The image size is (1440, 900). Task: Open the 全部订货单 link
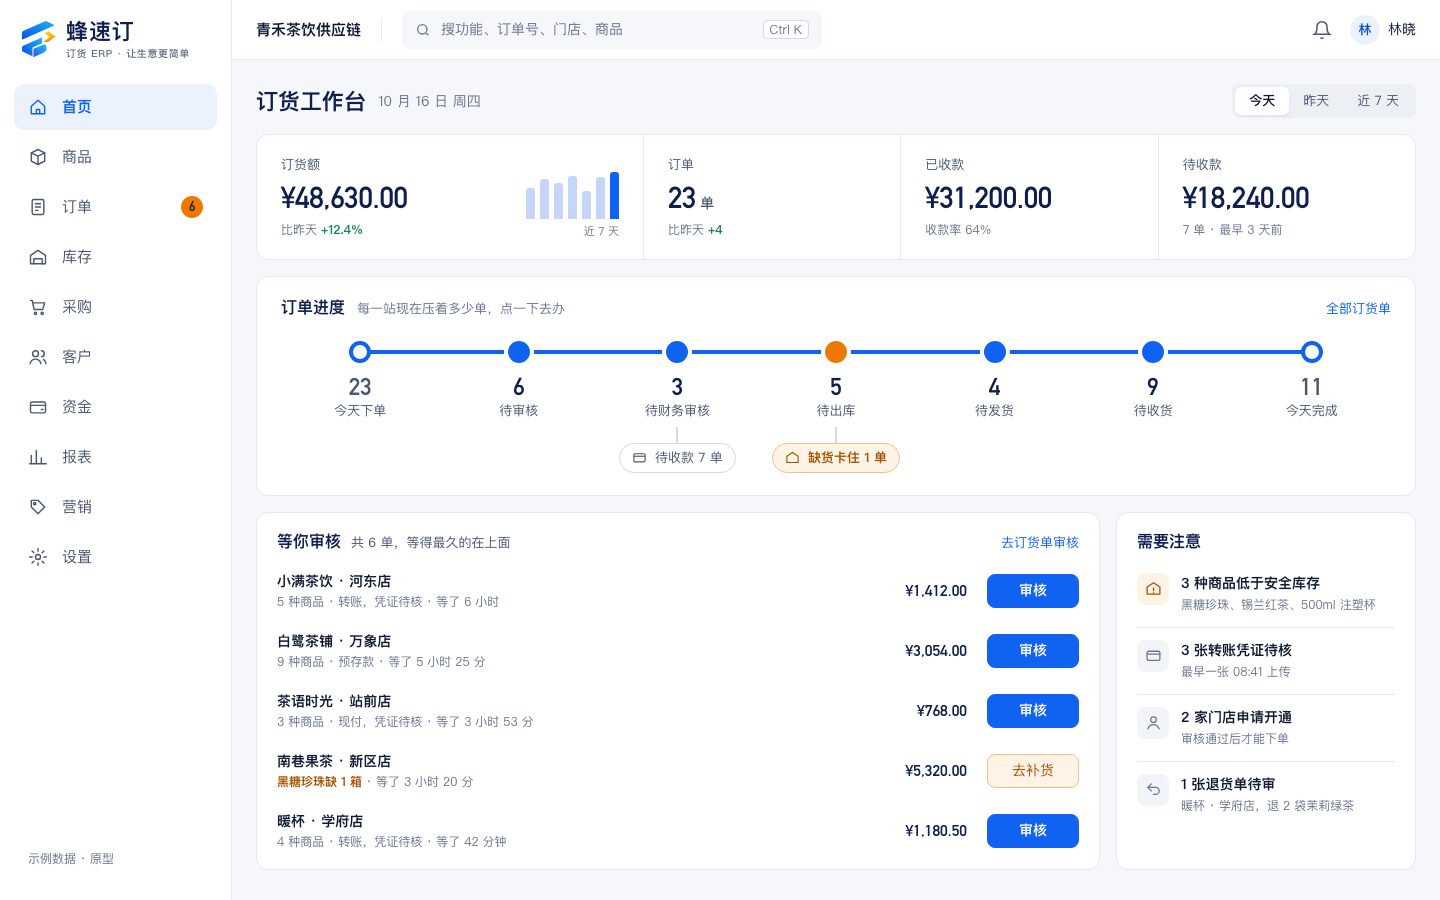pyautogui.click(x=1358, y=309)
